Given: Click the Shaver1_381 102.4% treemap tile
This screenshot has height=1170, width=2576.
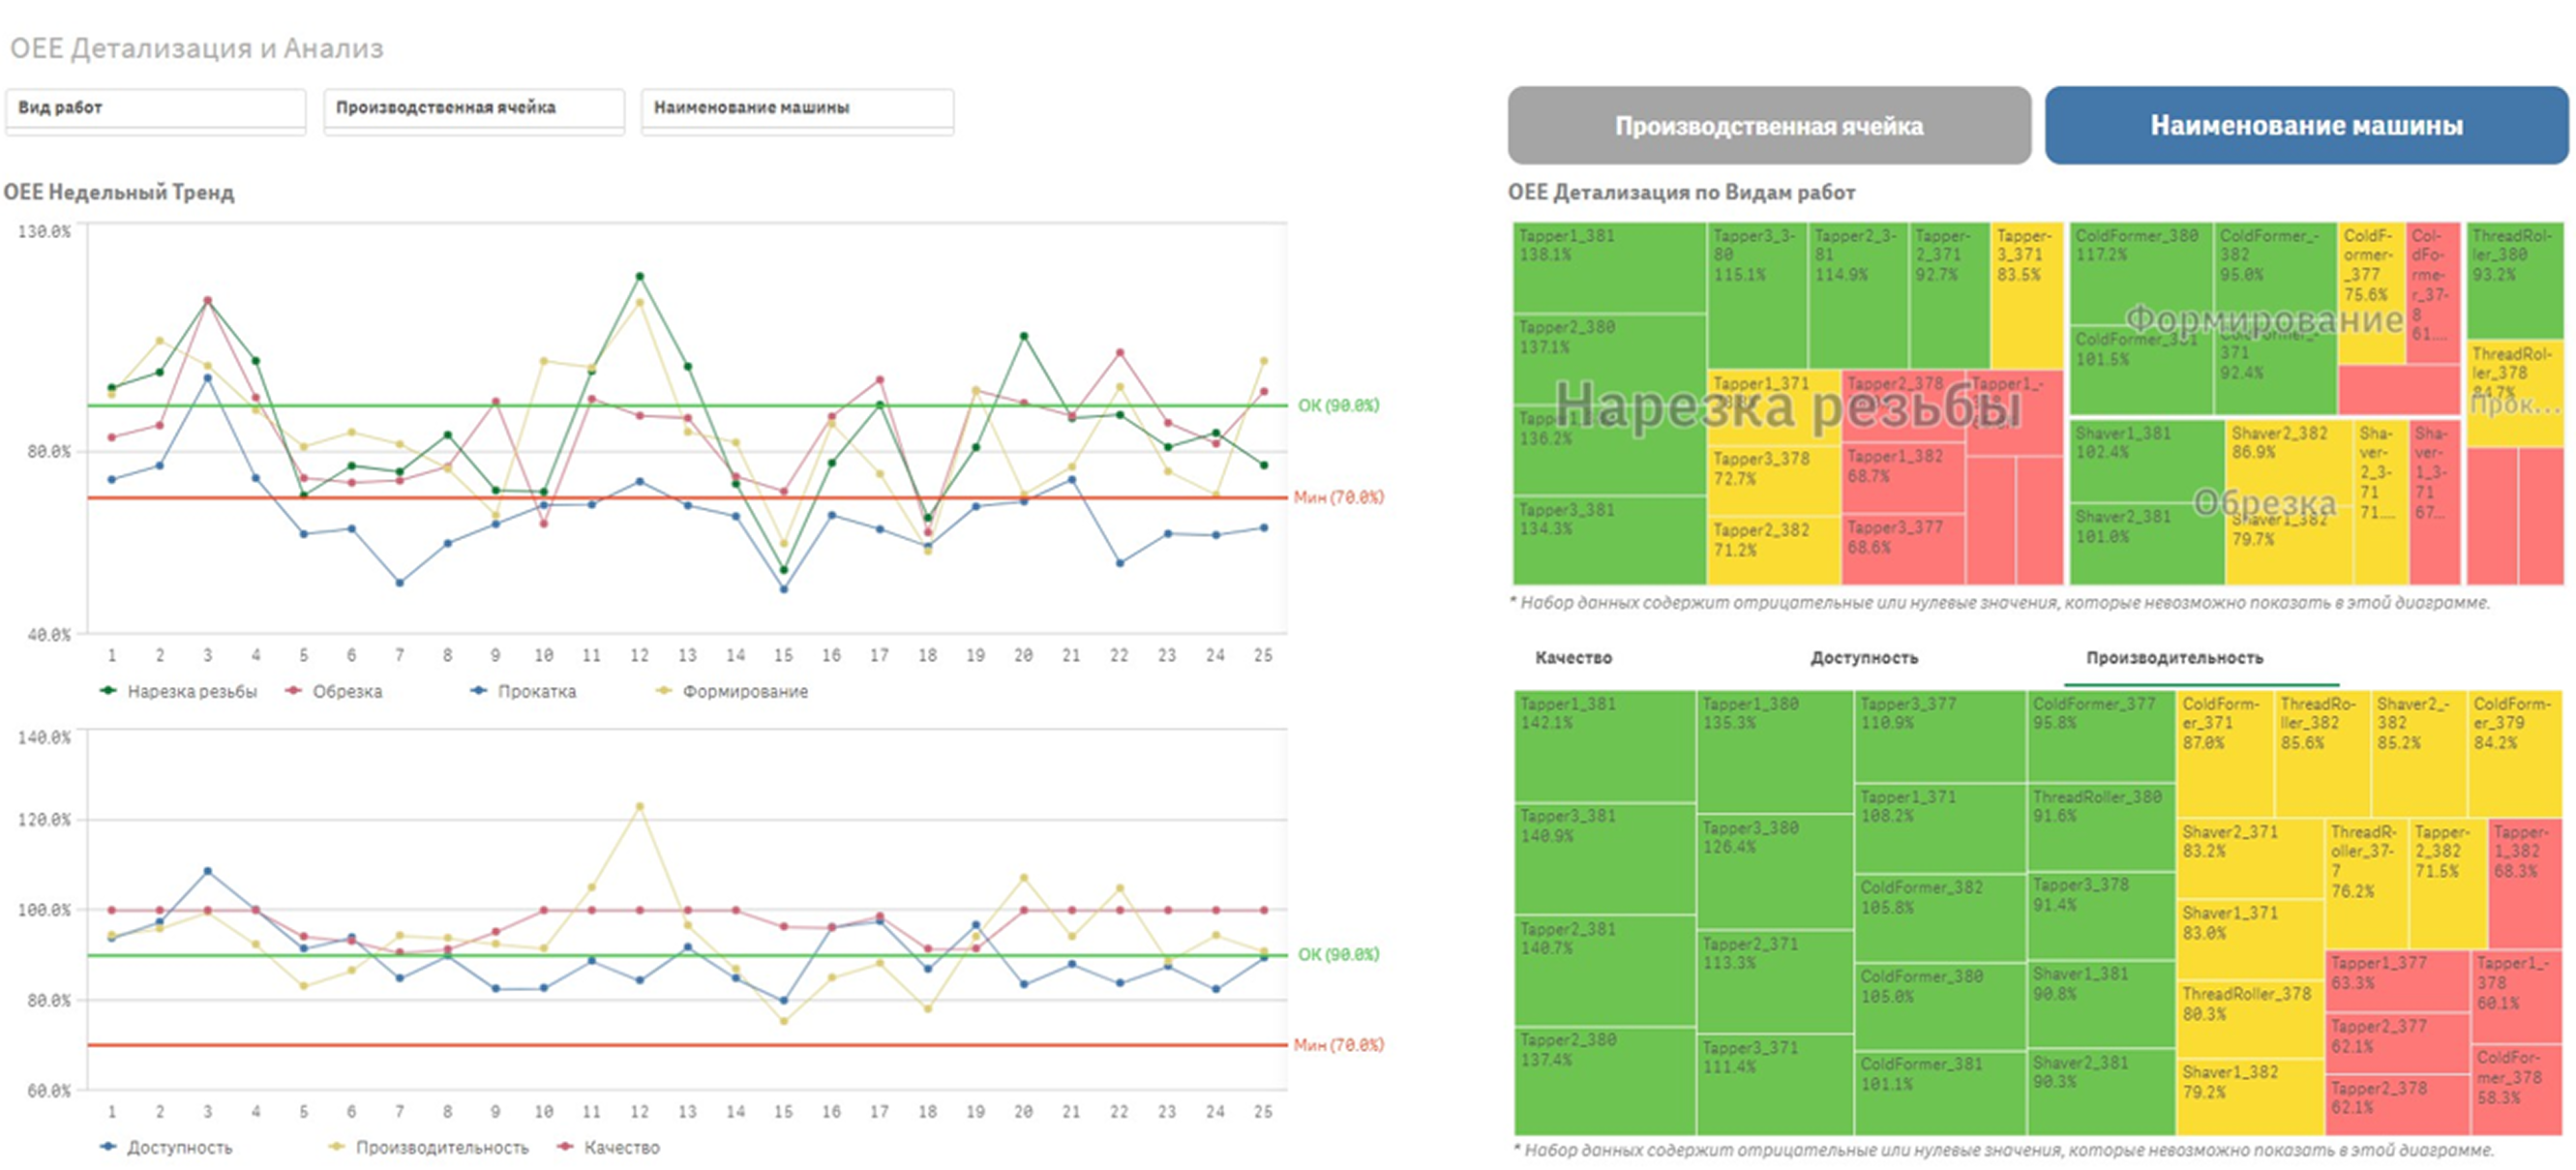Looking at the screenshot, I should [2147, 461].
